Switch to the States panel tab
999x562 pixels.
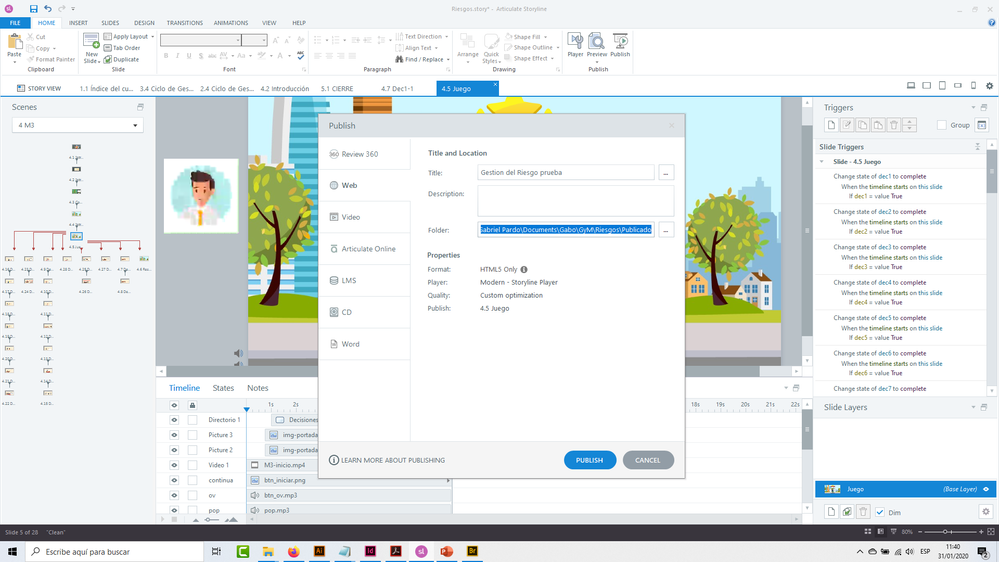tap(223, 388)
